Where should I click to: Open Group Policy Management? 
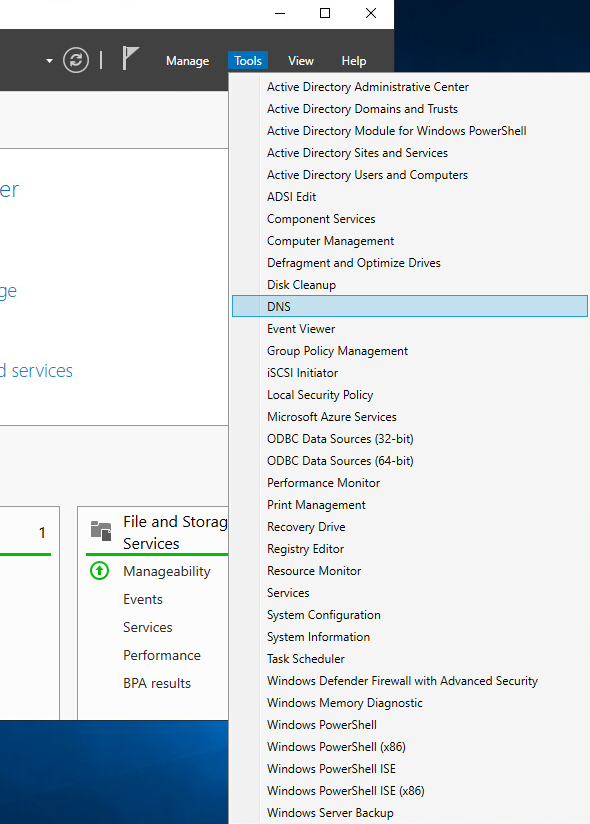[337, 351]
